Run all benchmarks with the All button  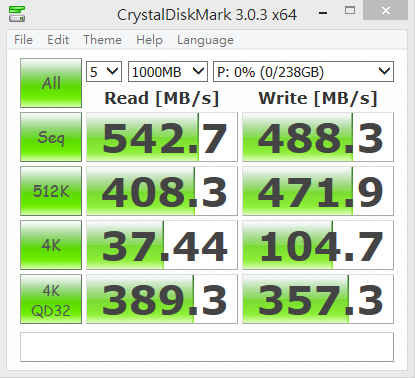tap(51, 83)
